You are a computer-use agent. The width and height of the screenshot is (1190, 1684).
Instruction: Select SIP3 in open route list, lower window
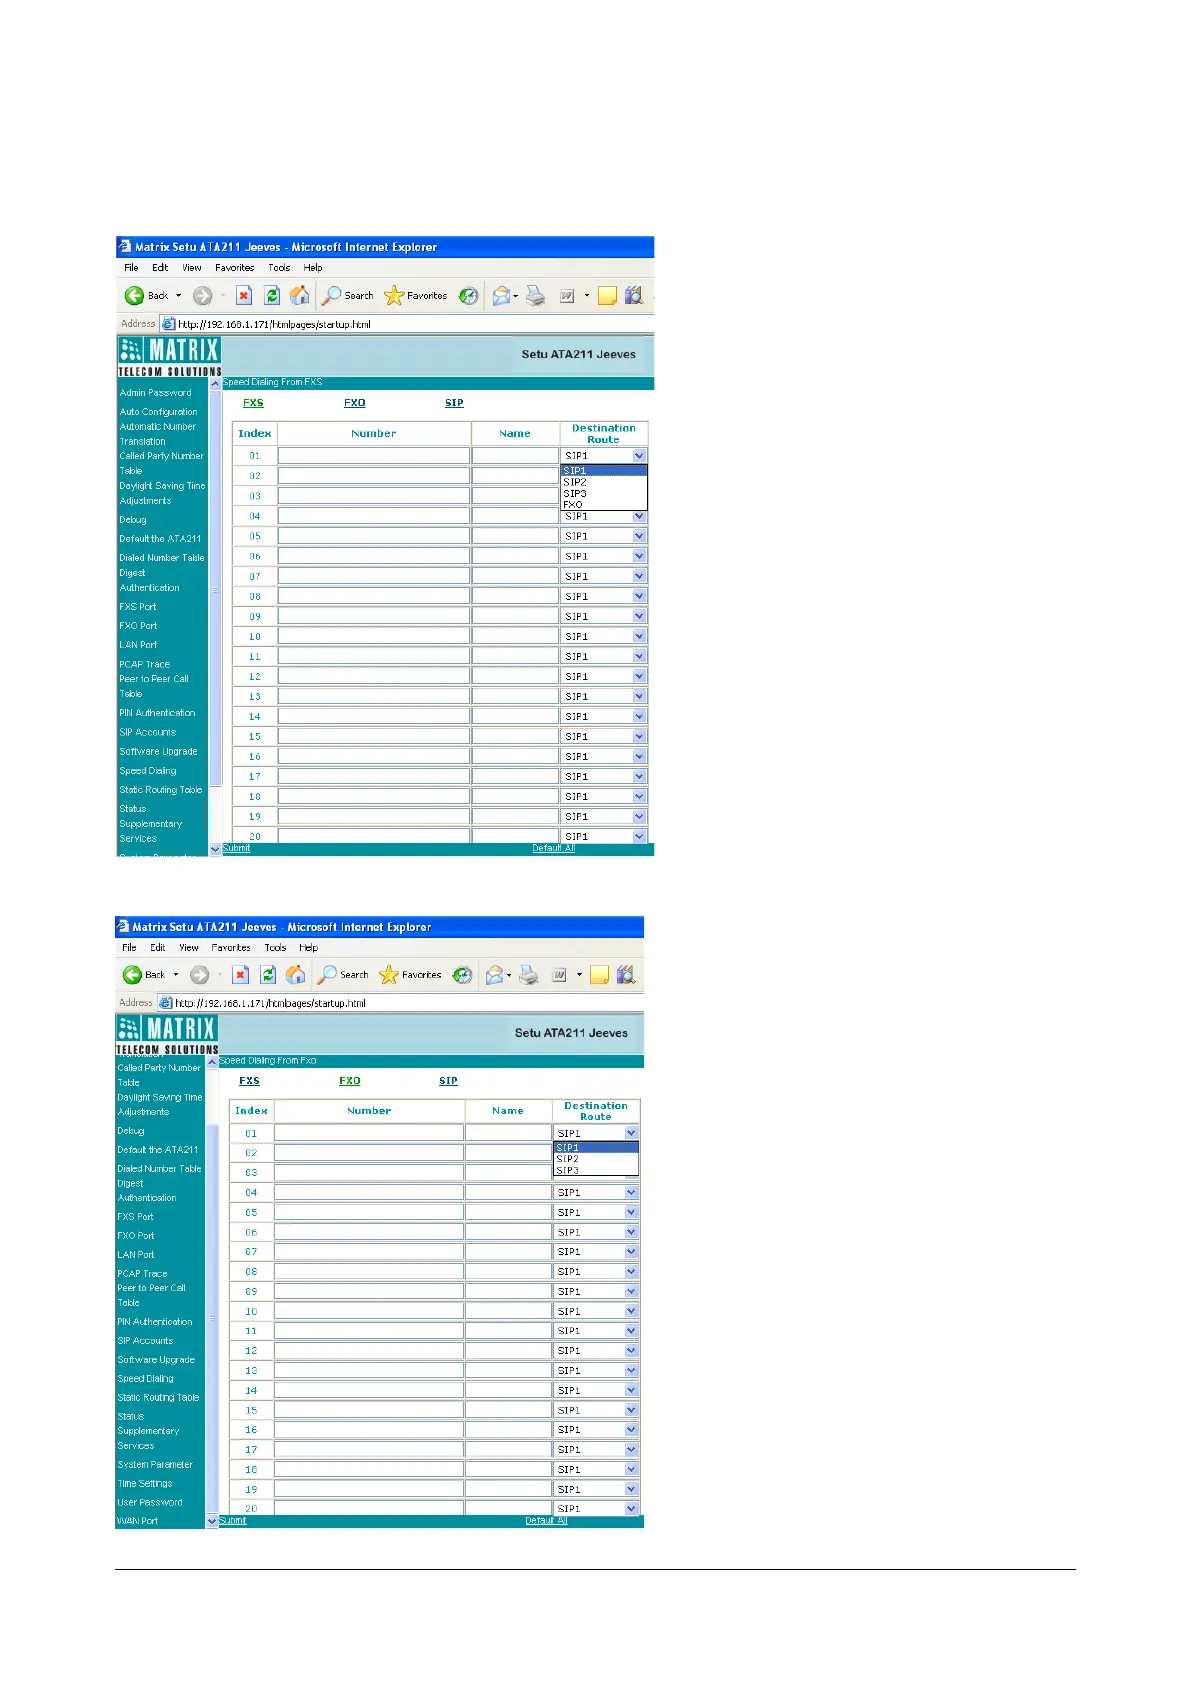pyautogui.click(x=596, y=1170)
